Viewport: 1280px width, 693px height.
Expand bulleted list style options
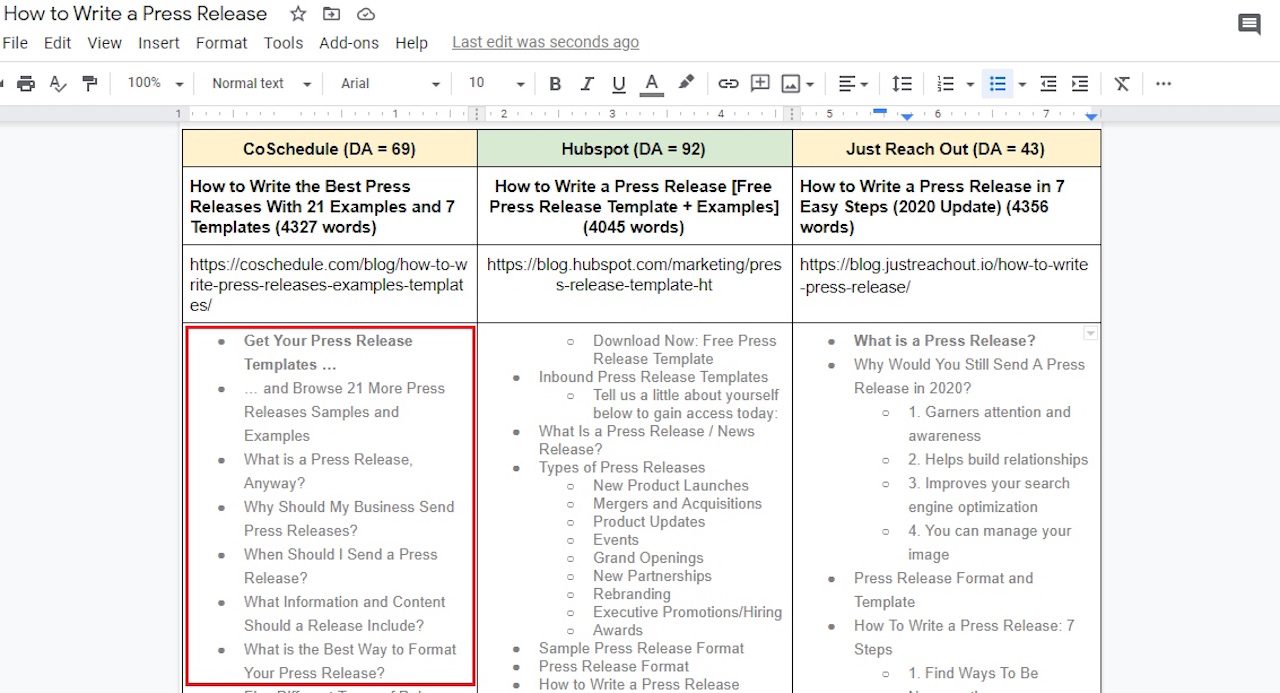(x=1022, y=84)
